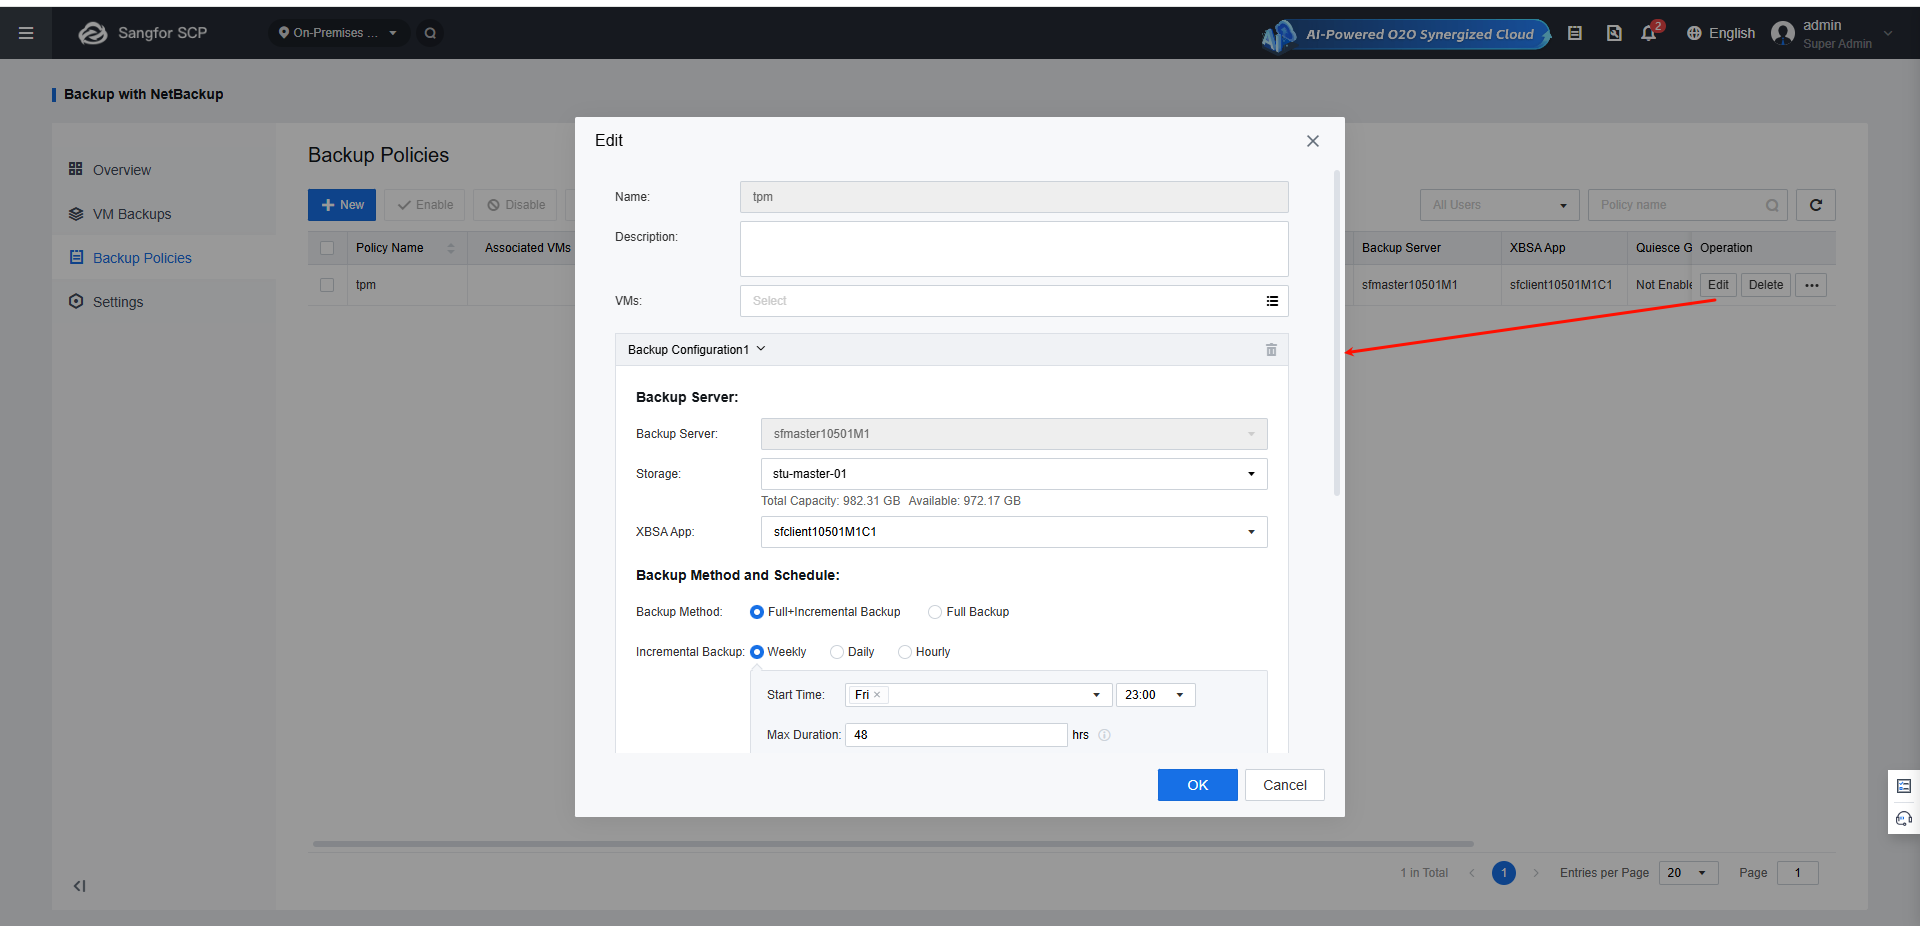Open VM Backups in sidebar
1920x926 pixels.
click(x=131, y=214)
